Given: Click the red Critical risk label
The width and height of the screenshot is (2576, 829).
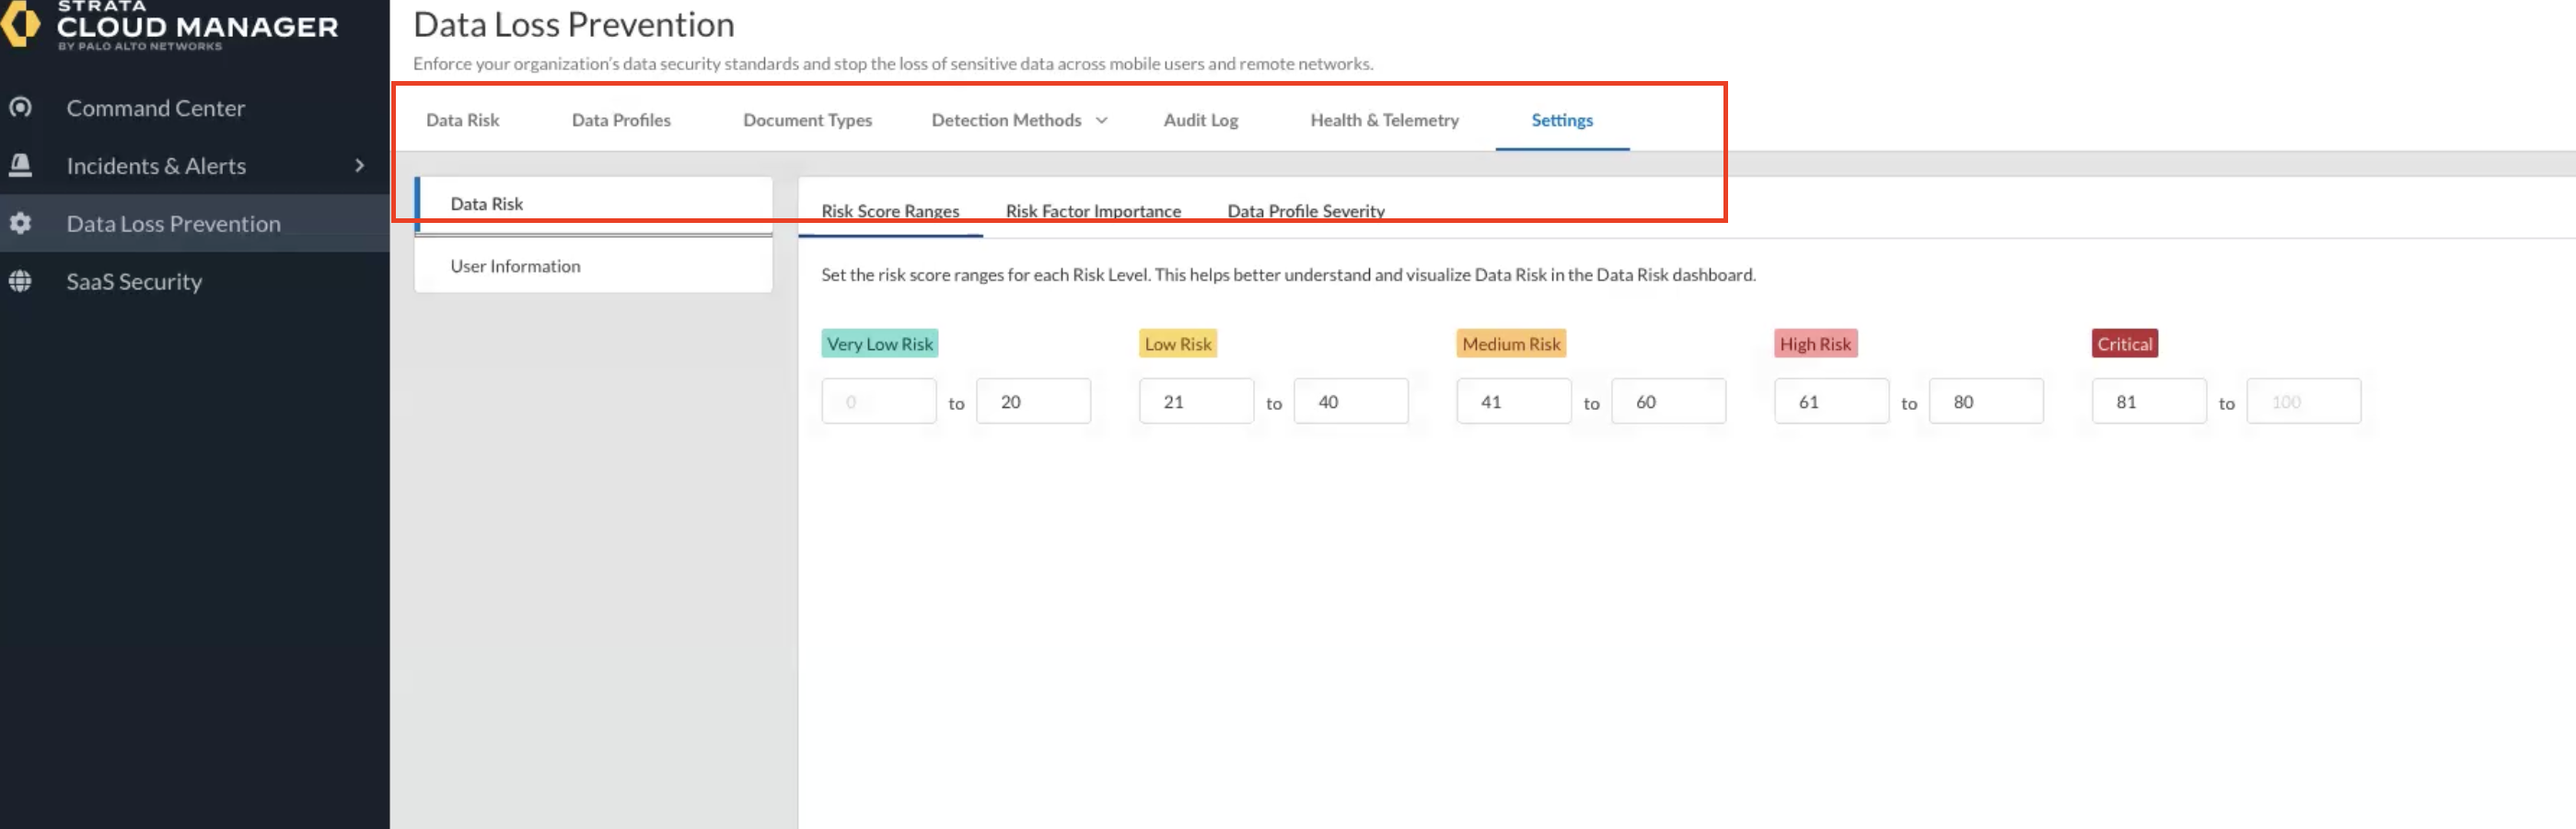Looking at the screenshot, I should click(x=2124, y=344).
